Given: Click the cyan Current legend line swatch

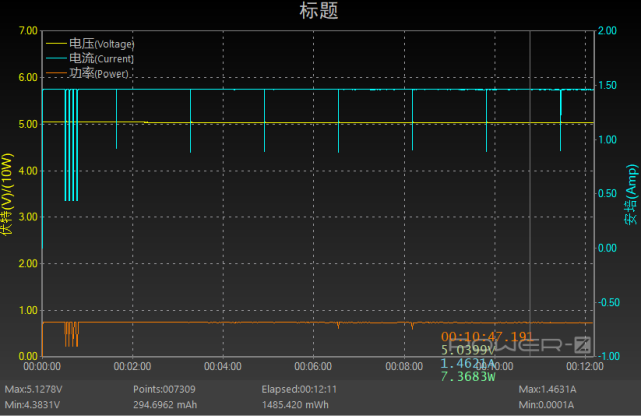Looking at the screenshot, I should coord(56,58).
